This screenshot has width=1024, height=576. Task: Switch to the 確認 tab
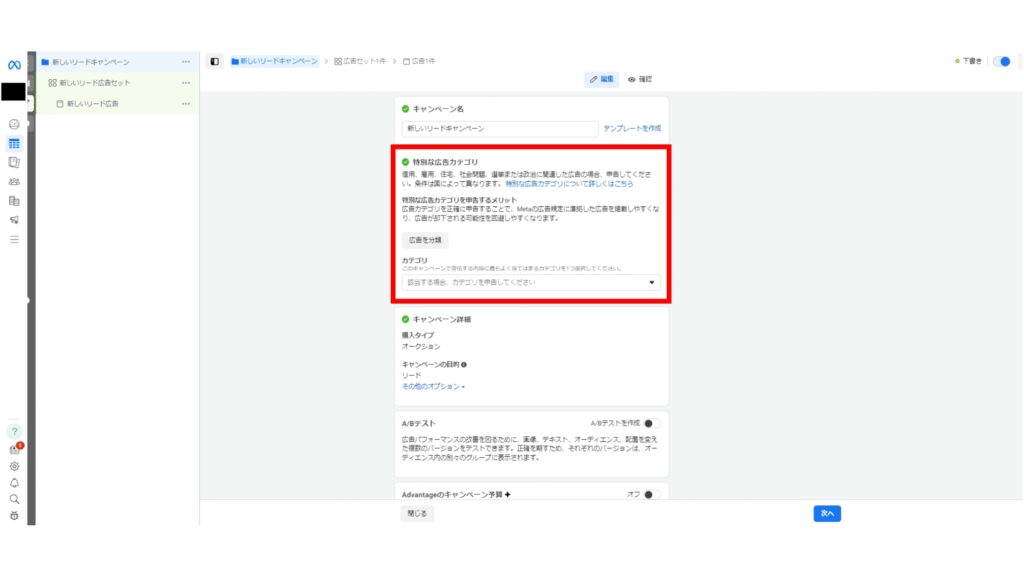tap(639, 78)
